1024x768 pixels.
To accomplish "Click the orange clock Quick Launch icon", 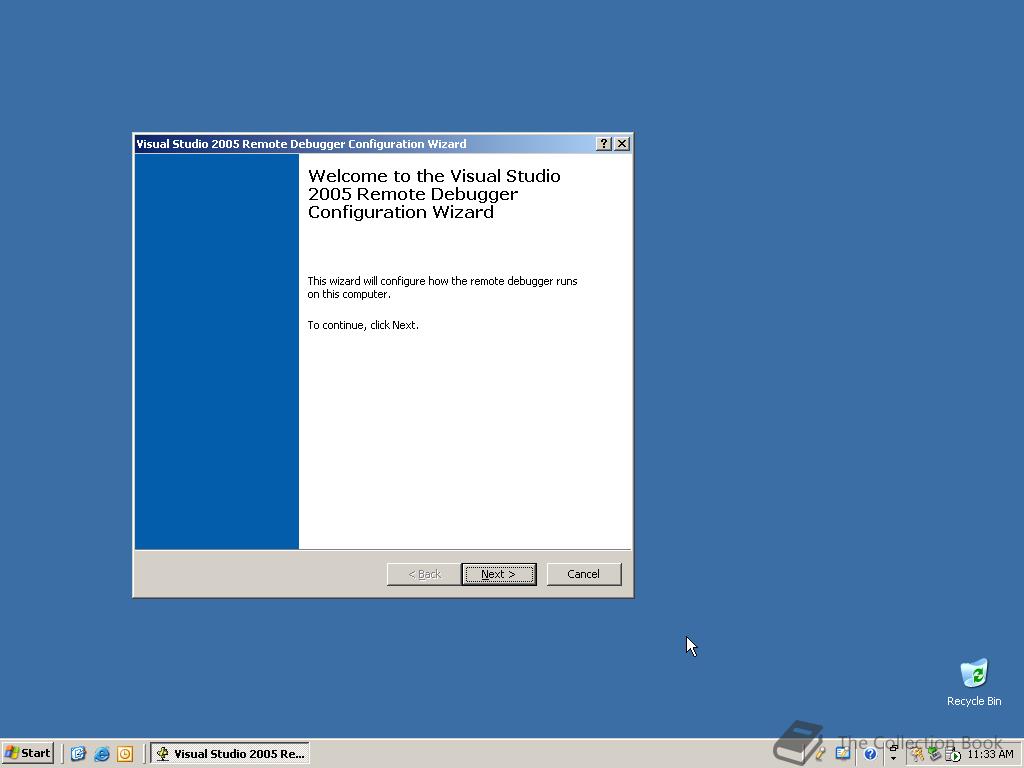I will (125, 754).
